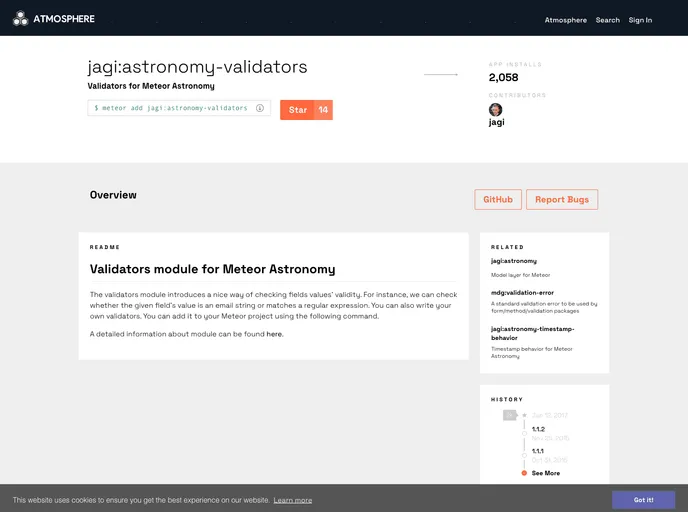The width and height of the screenshot is (688, 512).
Task: Click the latest version badge in History
Action: (x=509, y=415)
